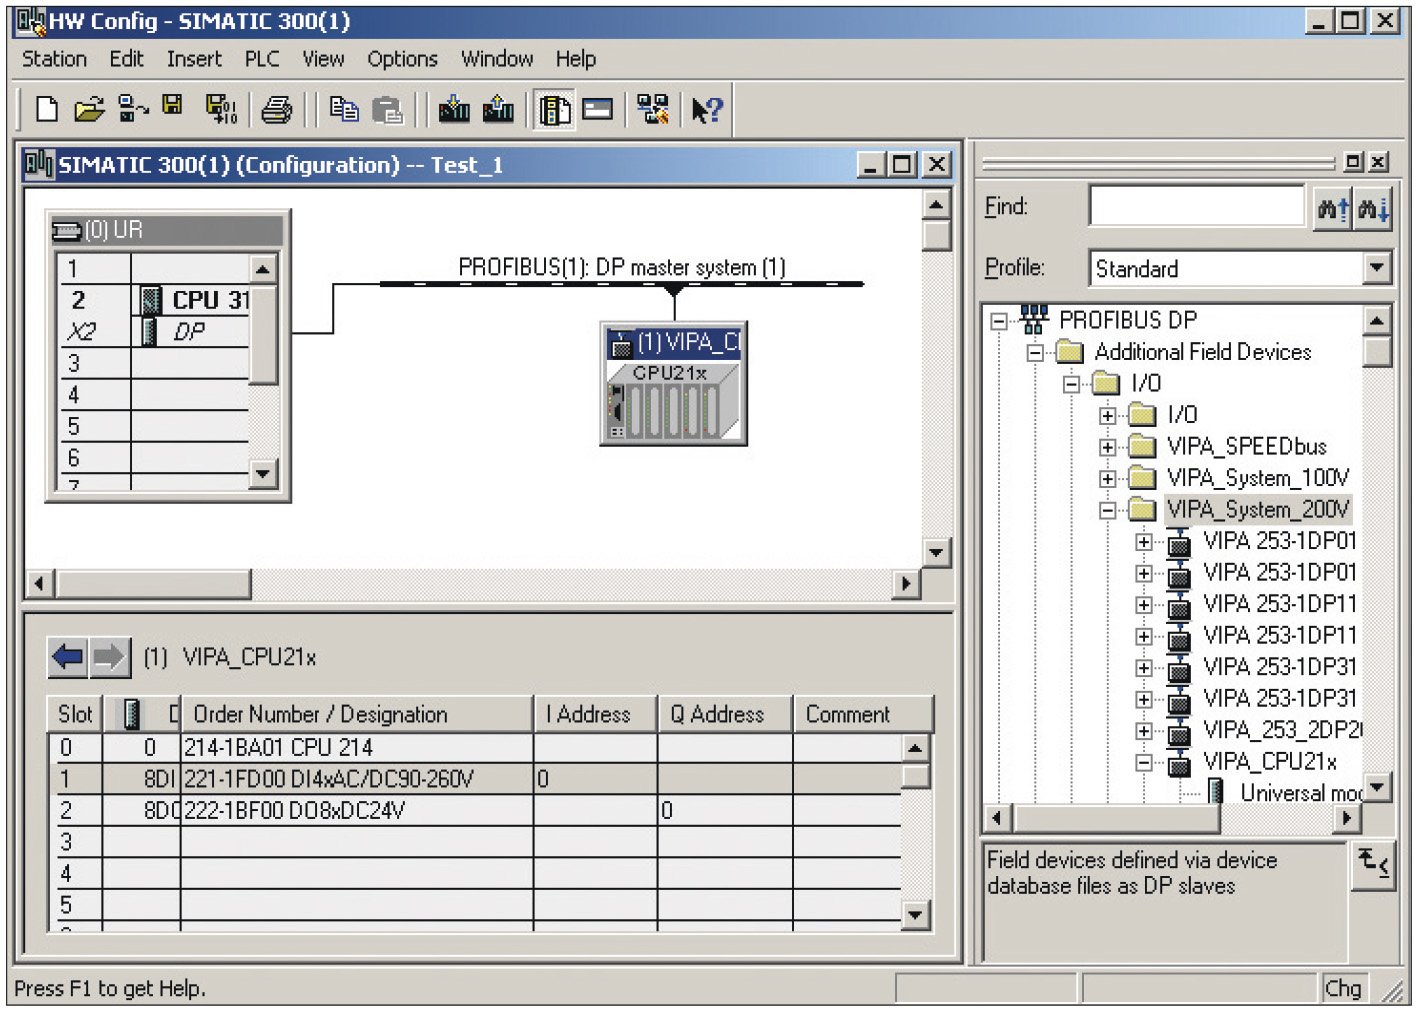Collapse the VIPA_CPU21x catalog node
Viewport: 1419px width, 1013px height.
(x=1144, y=762)
